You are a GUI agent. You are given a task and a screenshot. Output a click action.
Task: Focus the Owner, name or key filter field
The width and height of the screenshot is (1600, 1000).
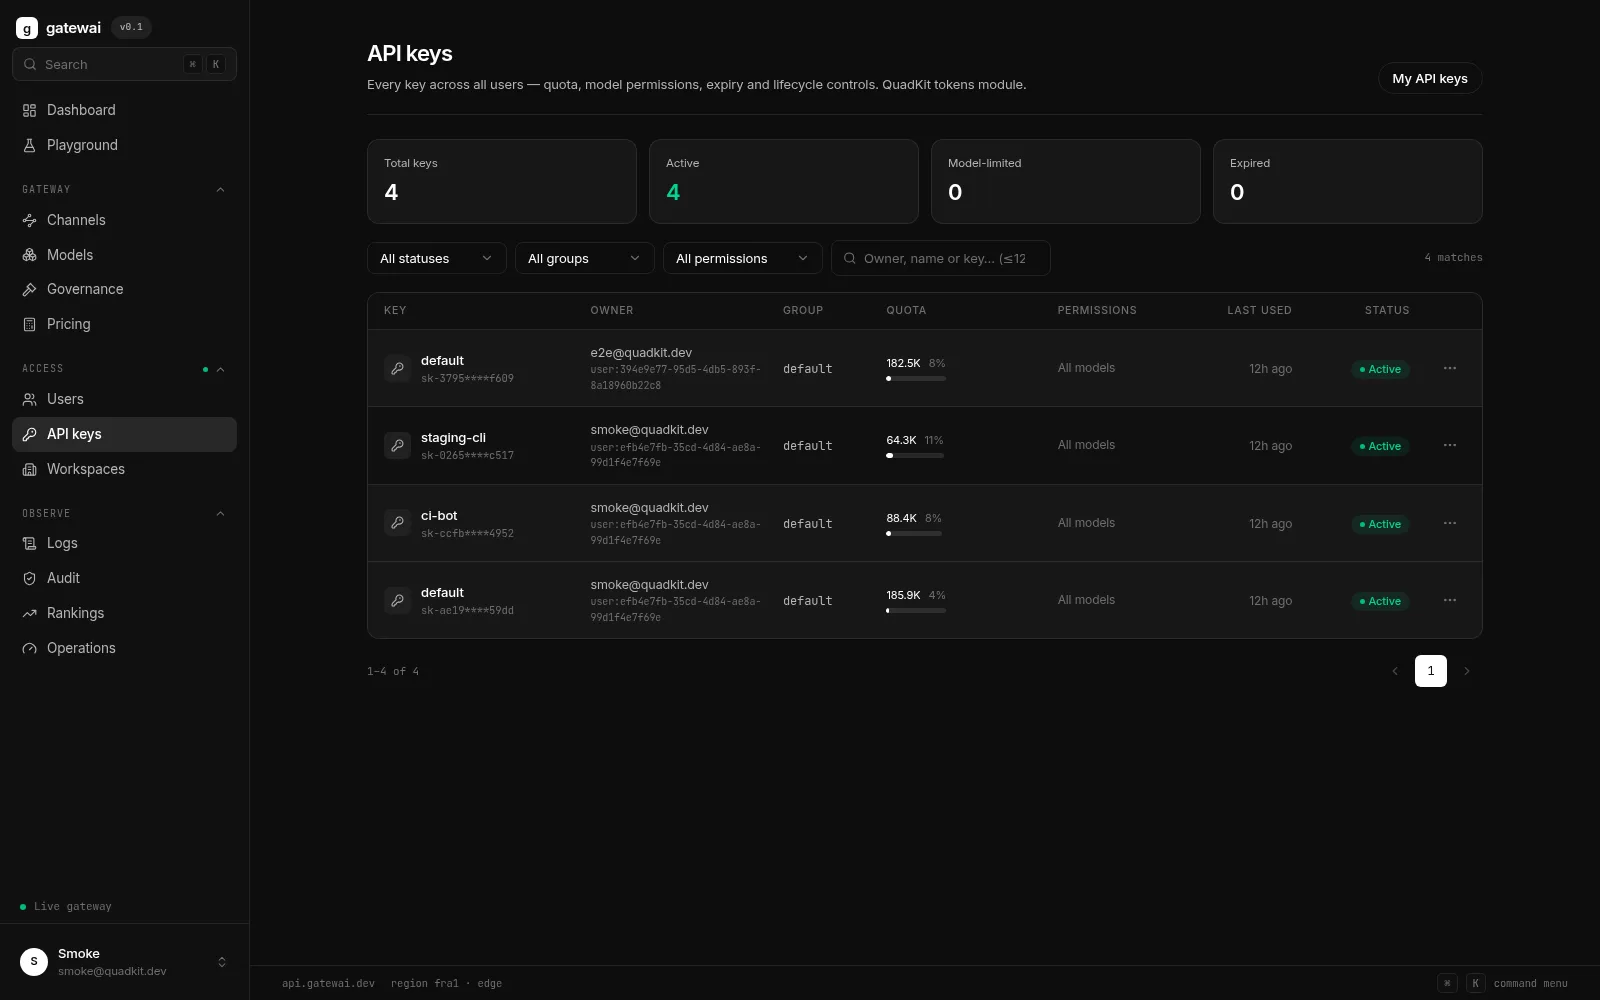(x=941, y=258)
